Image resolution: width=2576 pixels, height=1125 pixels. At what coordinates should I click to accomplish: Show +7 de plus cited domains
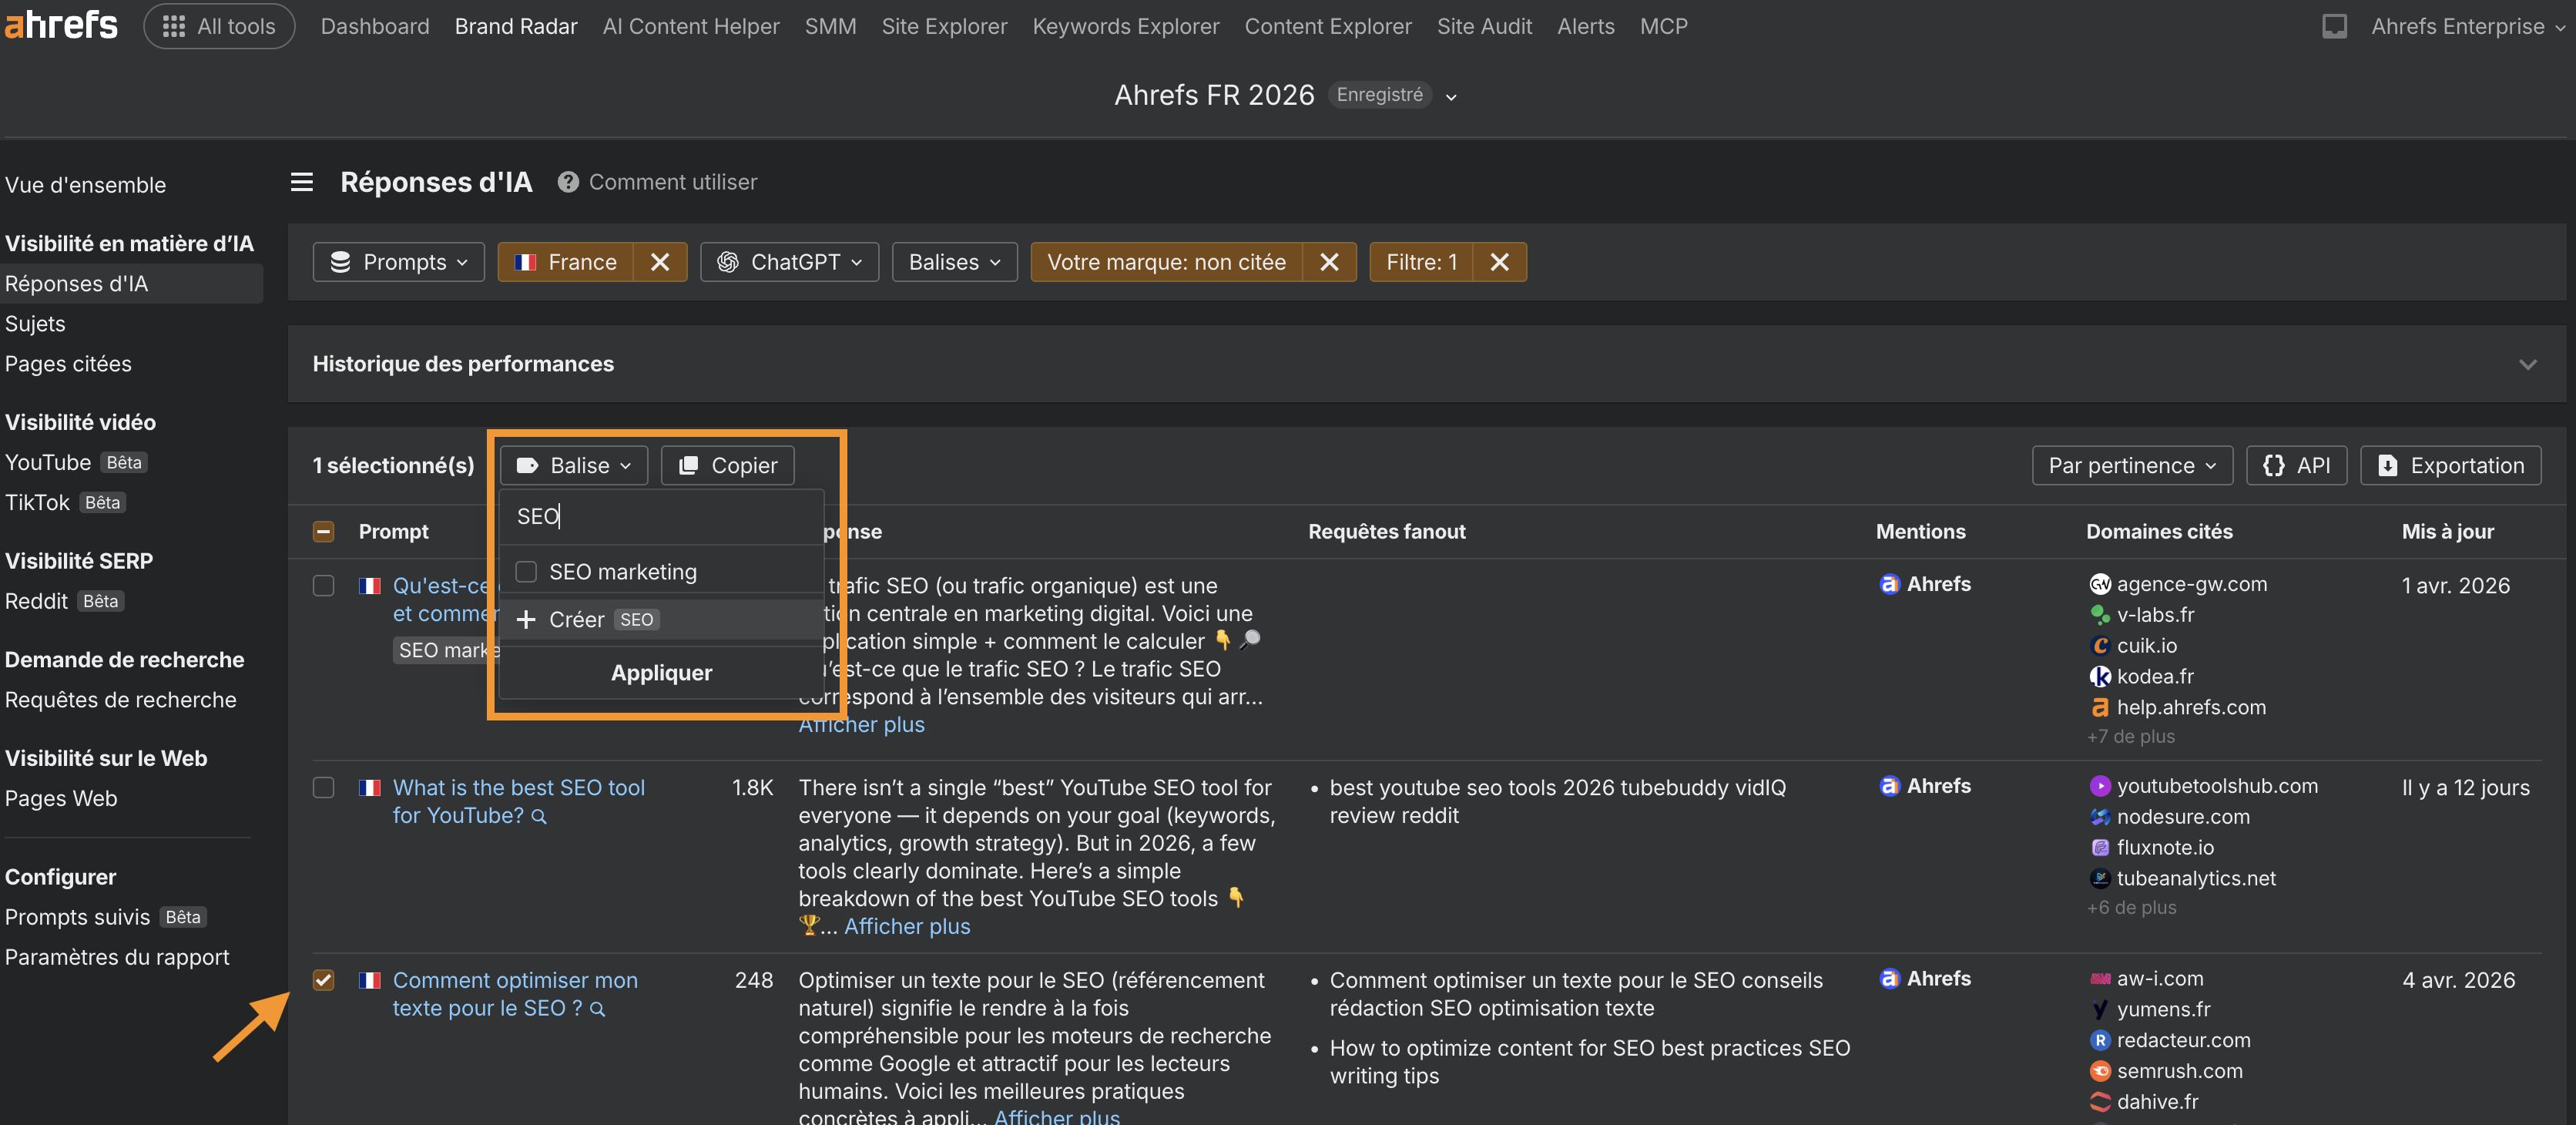pos(2130,736)
